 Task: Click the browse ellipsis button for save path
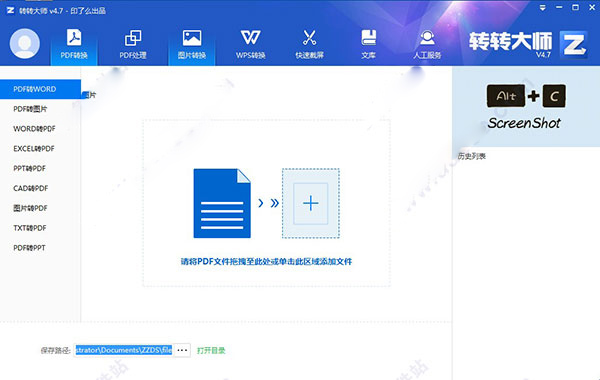click(x=182, y=350)
